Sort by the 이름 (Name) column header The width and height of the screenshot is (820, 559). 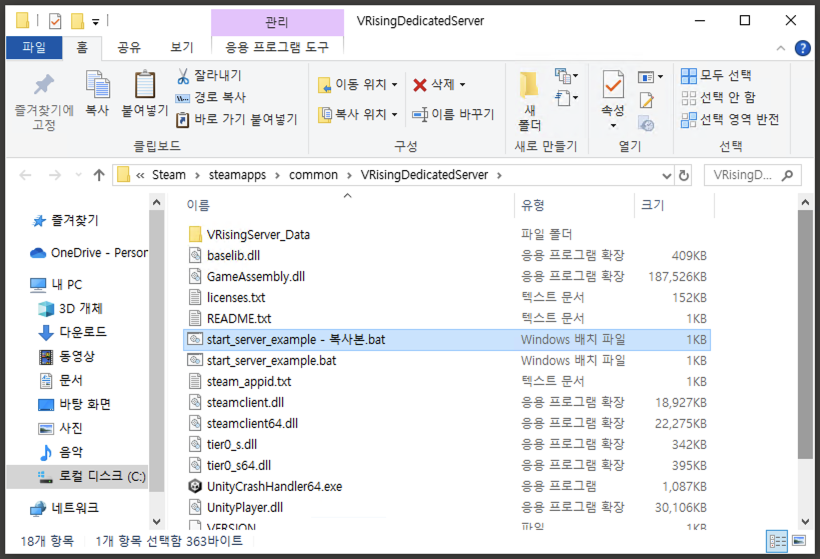198,205
